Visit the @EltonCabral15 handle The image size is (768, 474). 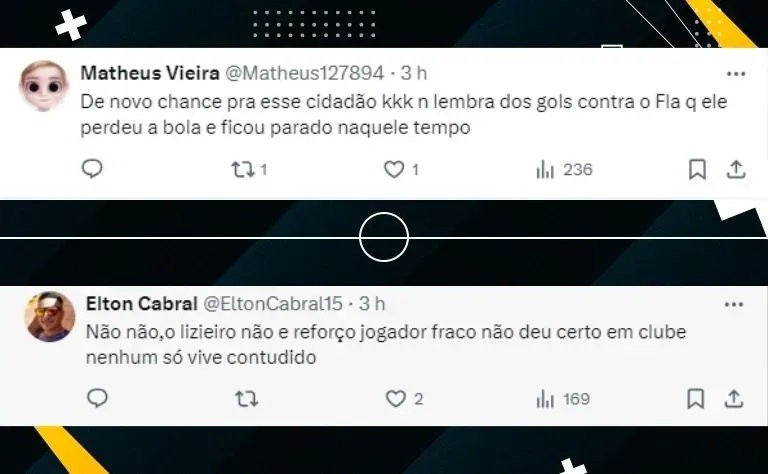(273, 304)
